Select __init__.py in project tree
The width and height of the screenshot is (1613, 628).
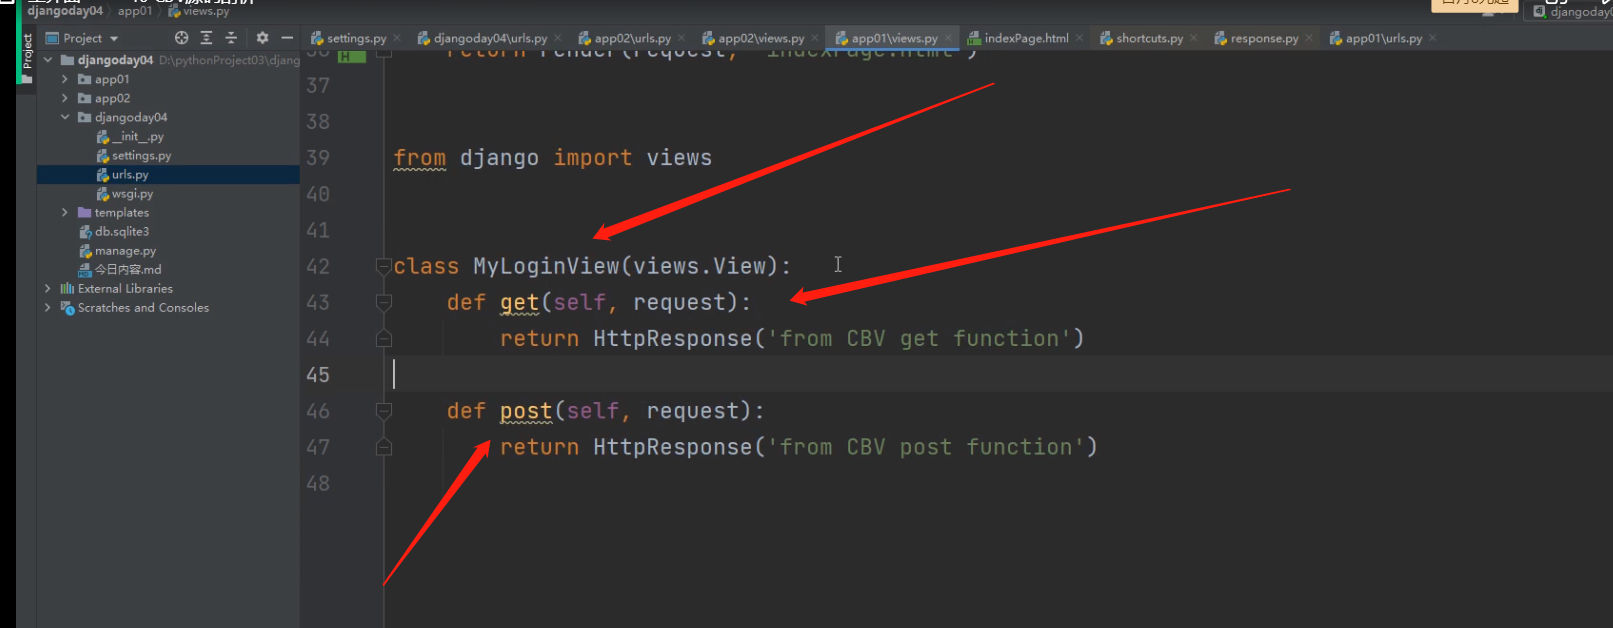click(x=130, y=136)
